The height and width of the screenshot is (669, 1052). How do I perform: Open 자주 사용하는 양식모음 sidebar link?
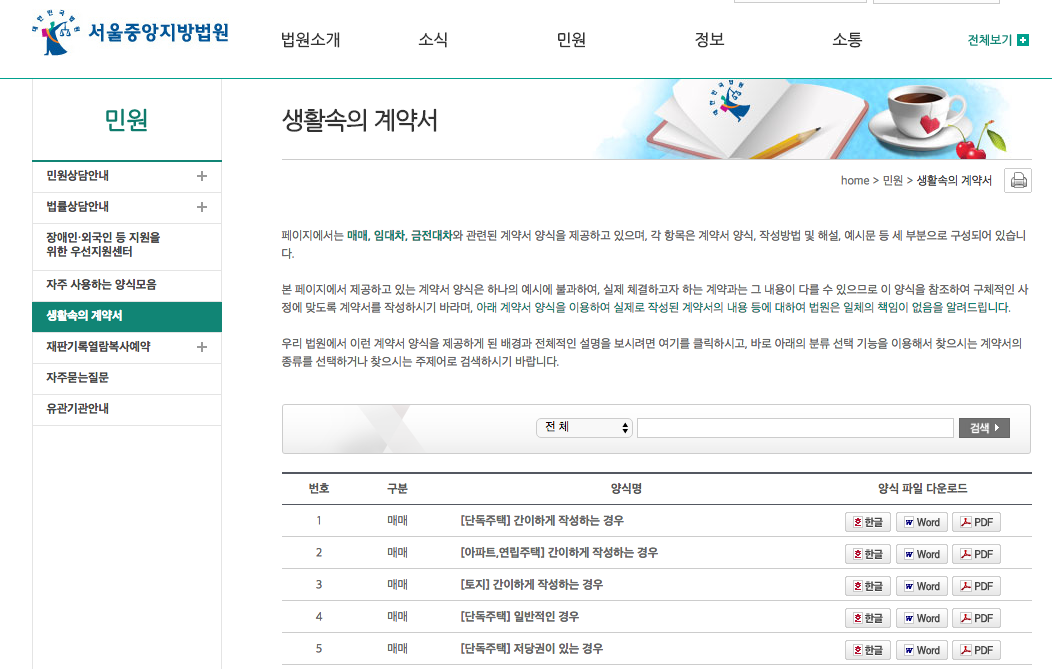101,285
